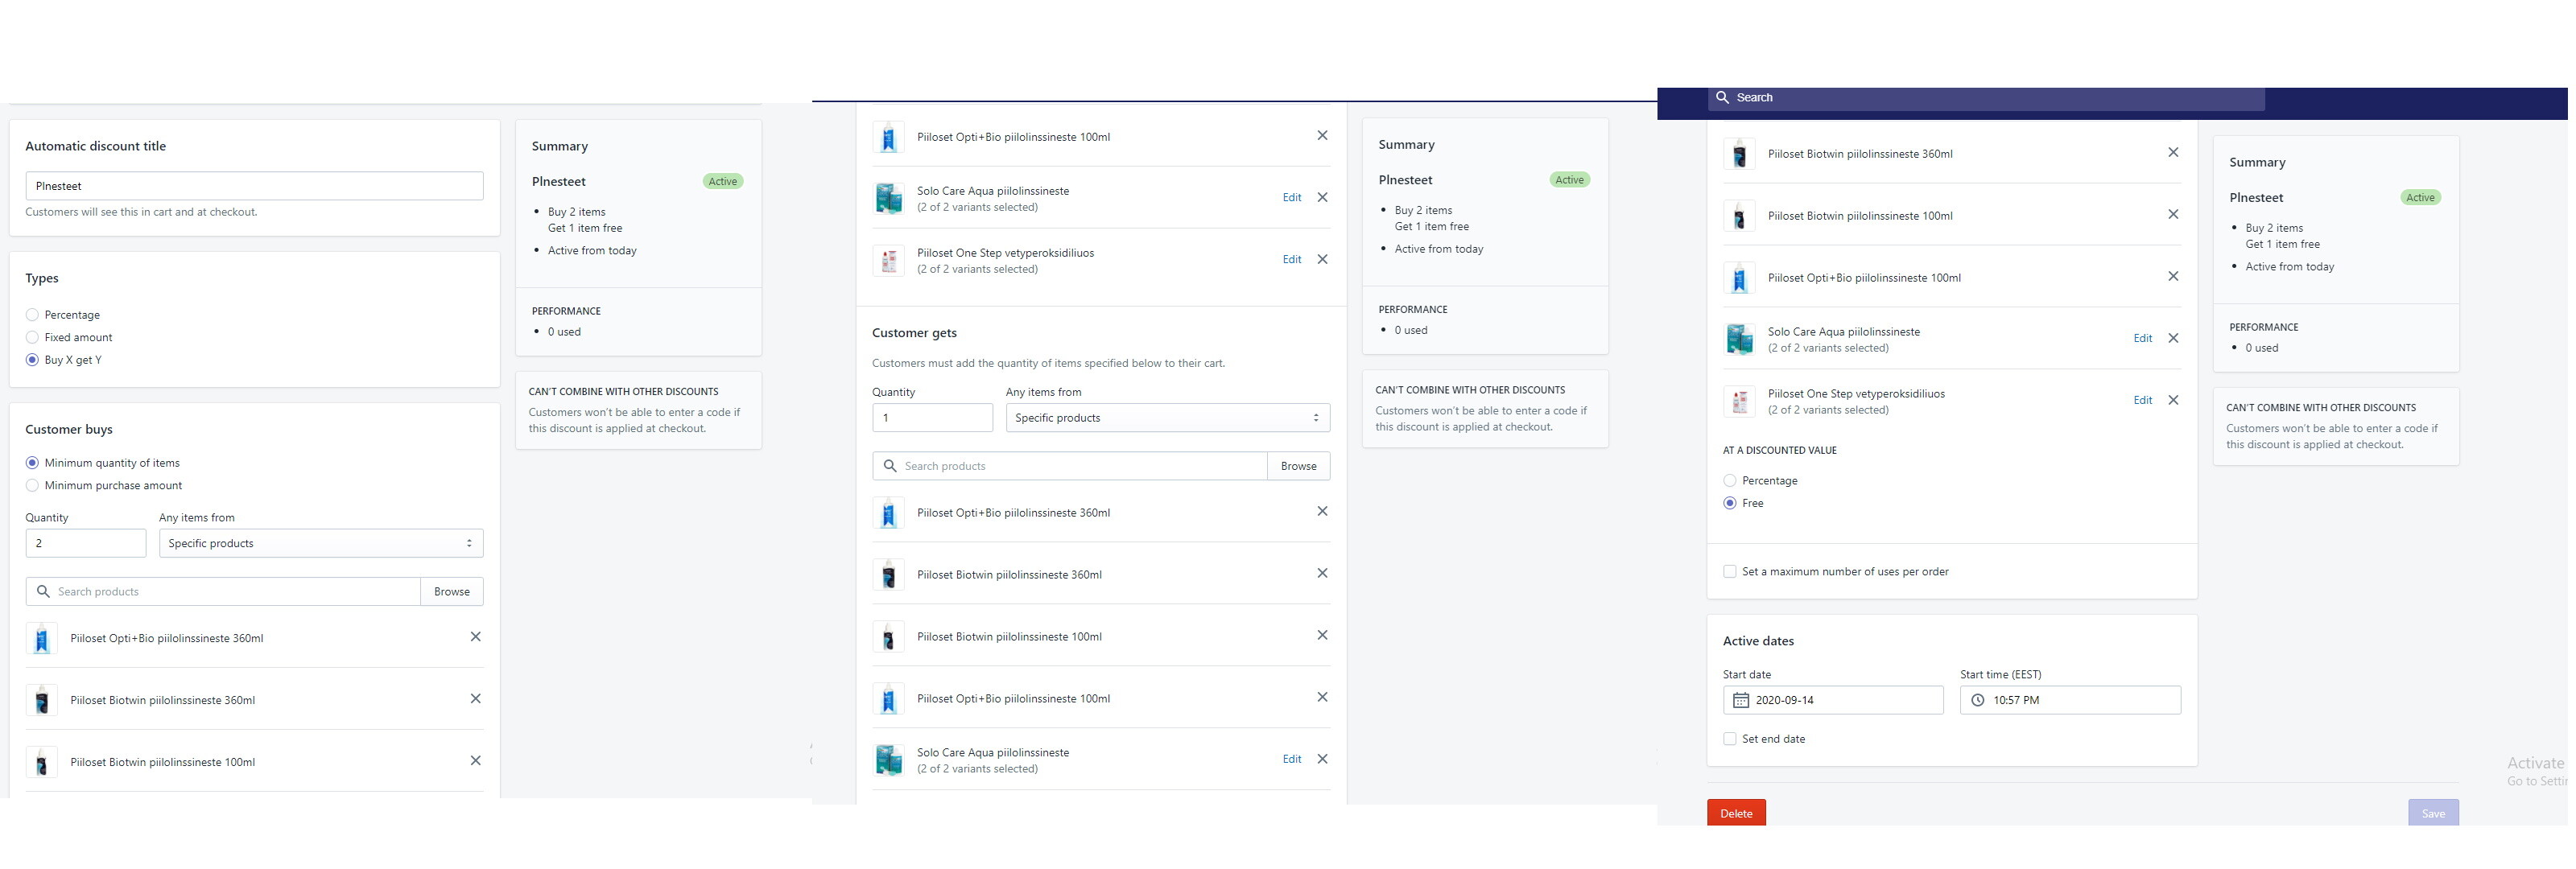
Task: Click the Automatic discount title field
Action: click(x=254, y=186)
